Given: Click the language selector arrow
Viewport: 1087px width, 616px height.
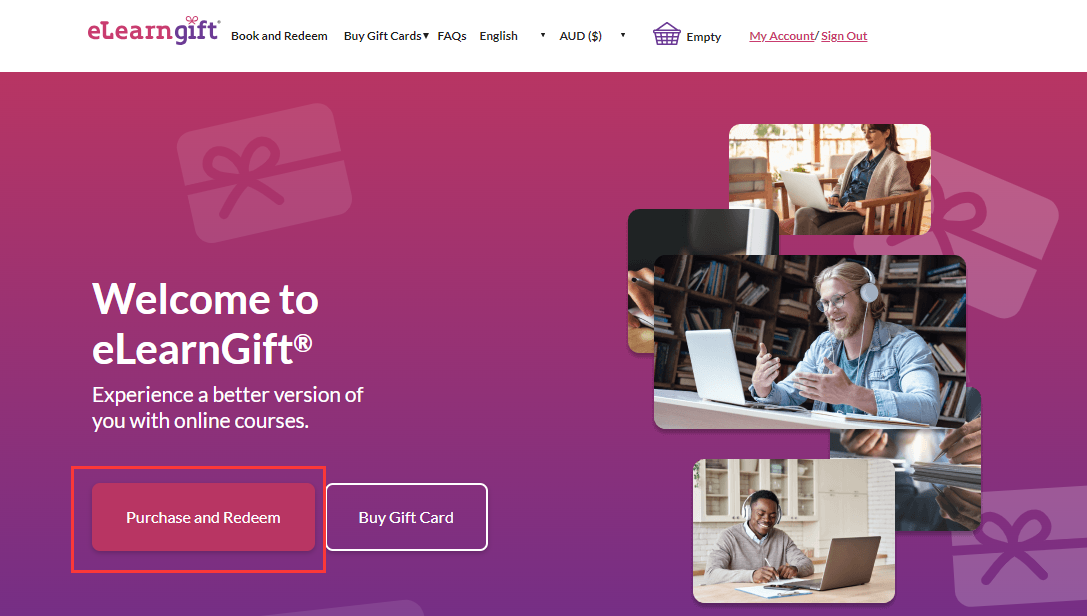Looking at the screenshot, I should tap(543, 35).
